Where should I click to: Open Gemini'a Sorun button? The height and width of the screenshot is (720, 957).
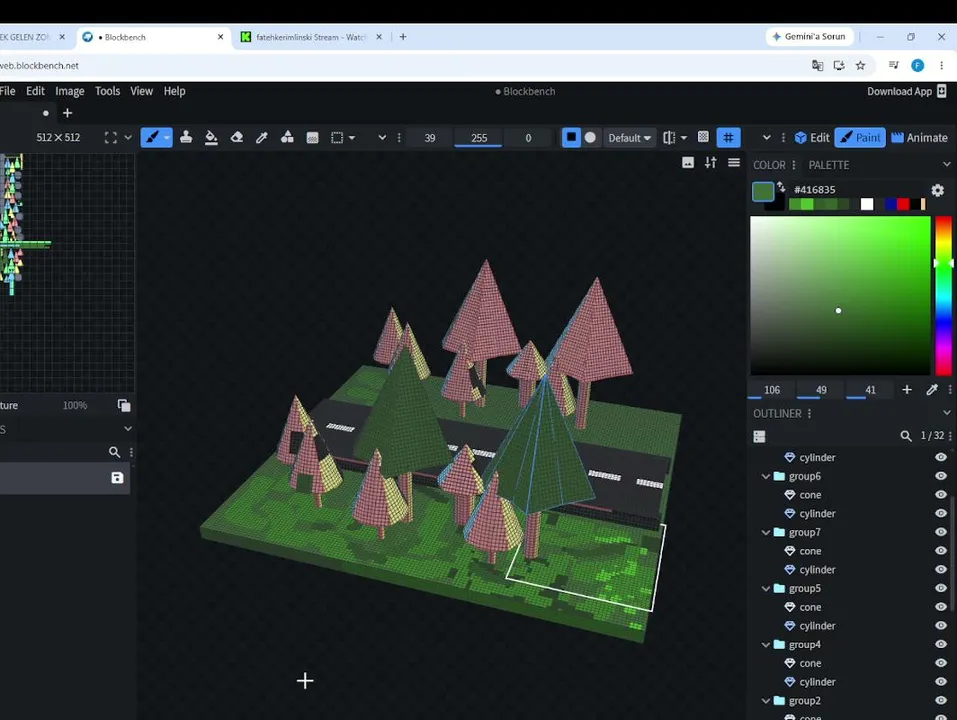(809, 37)
